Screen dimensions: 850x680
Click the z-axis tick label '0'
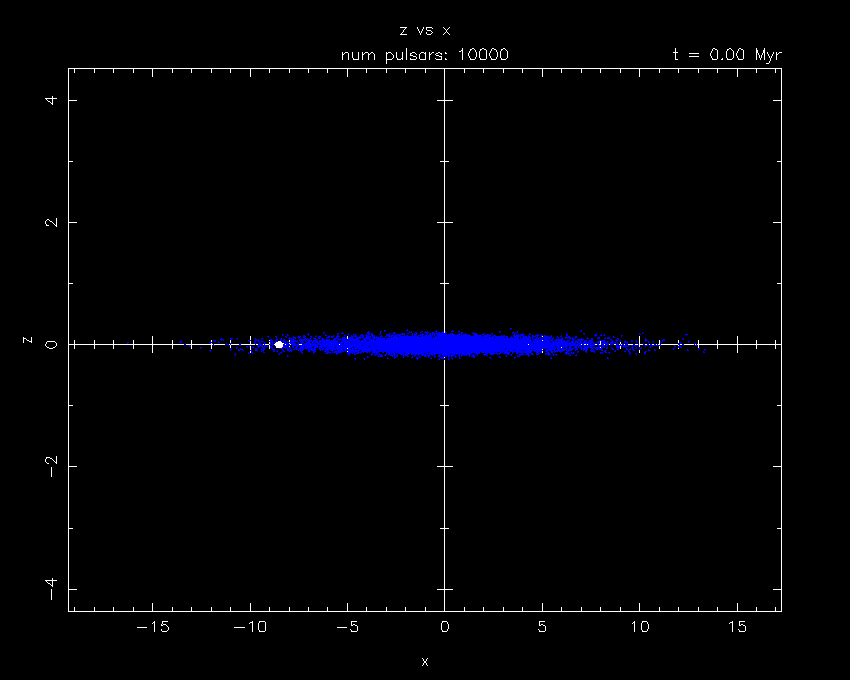[51, 344]
